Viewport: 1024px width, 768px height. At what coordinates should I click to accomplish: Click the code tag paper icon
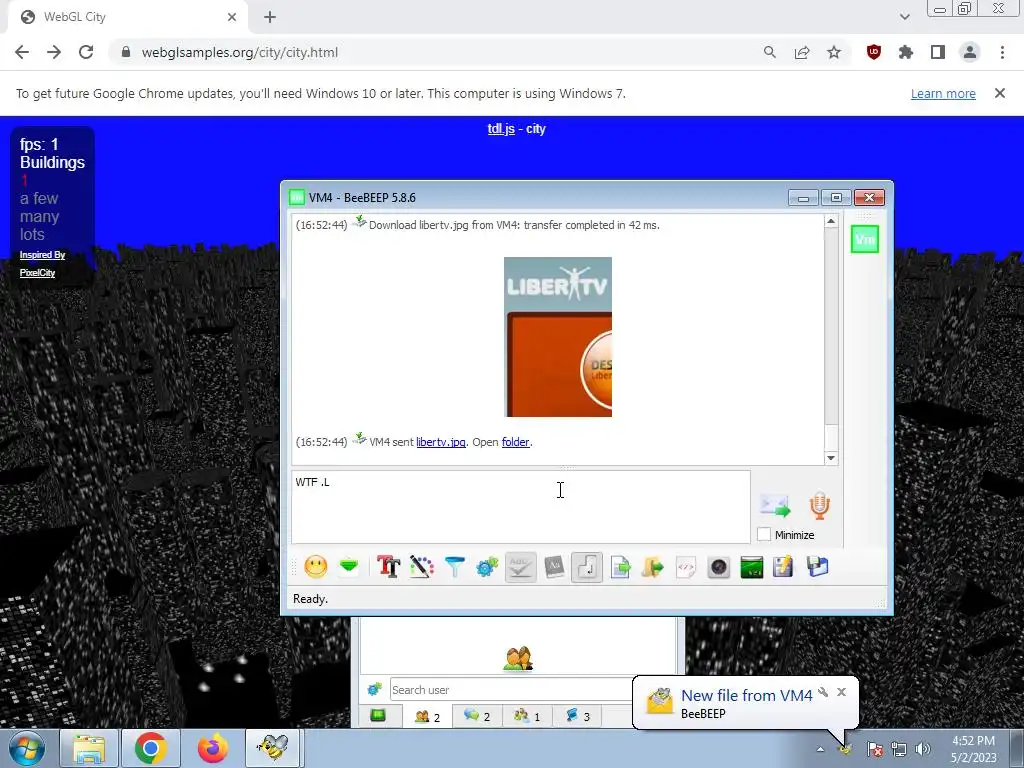[x=686, y=567]
